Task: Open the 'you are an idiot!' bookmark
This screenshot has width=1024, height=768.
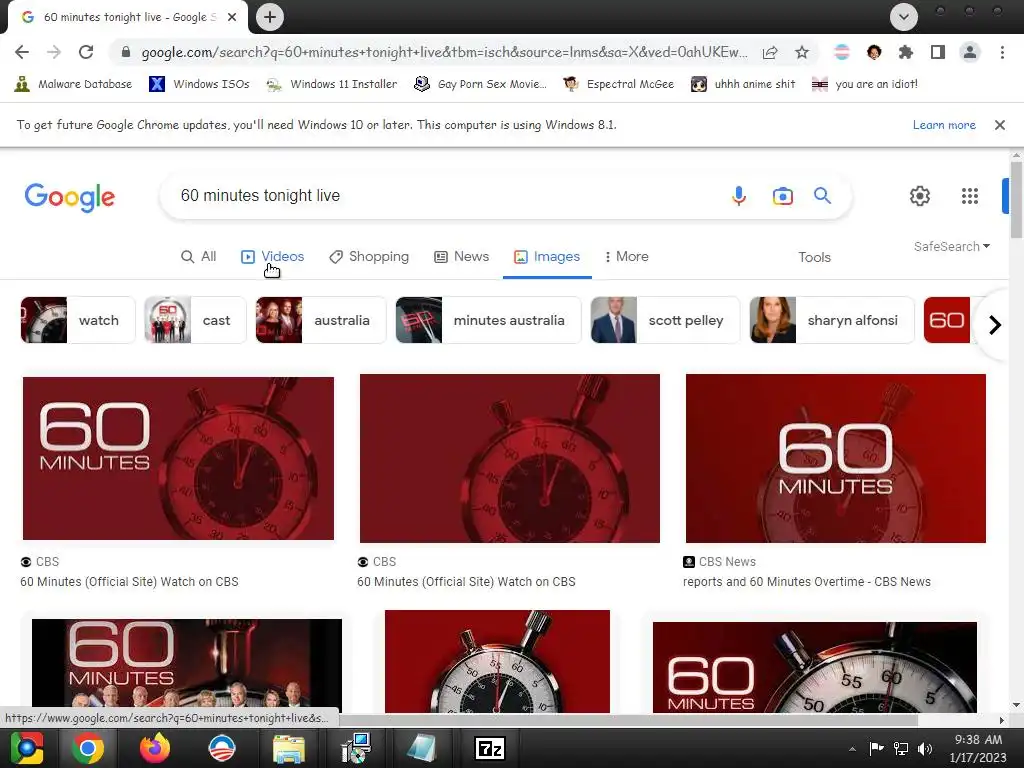Action: click(x=865, y=84)
